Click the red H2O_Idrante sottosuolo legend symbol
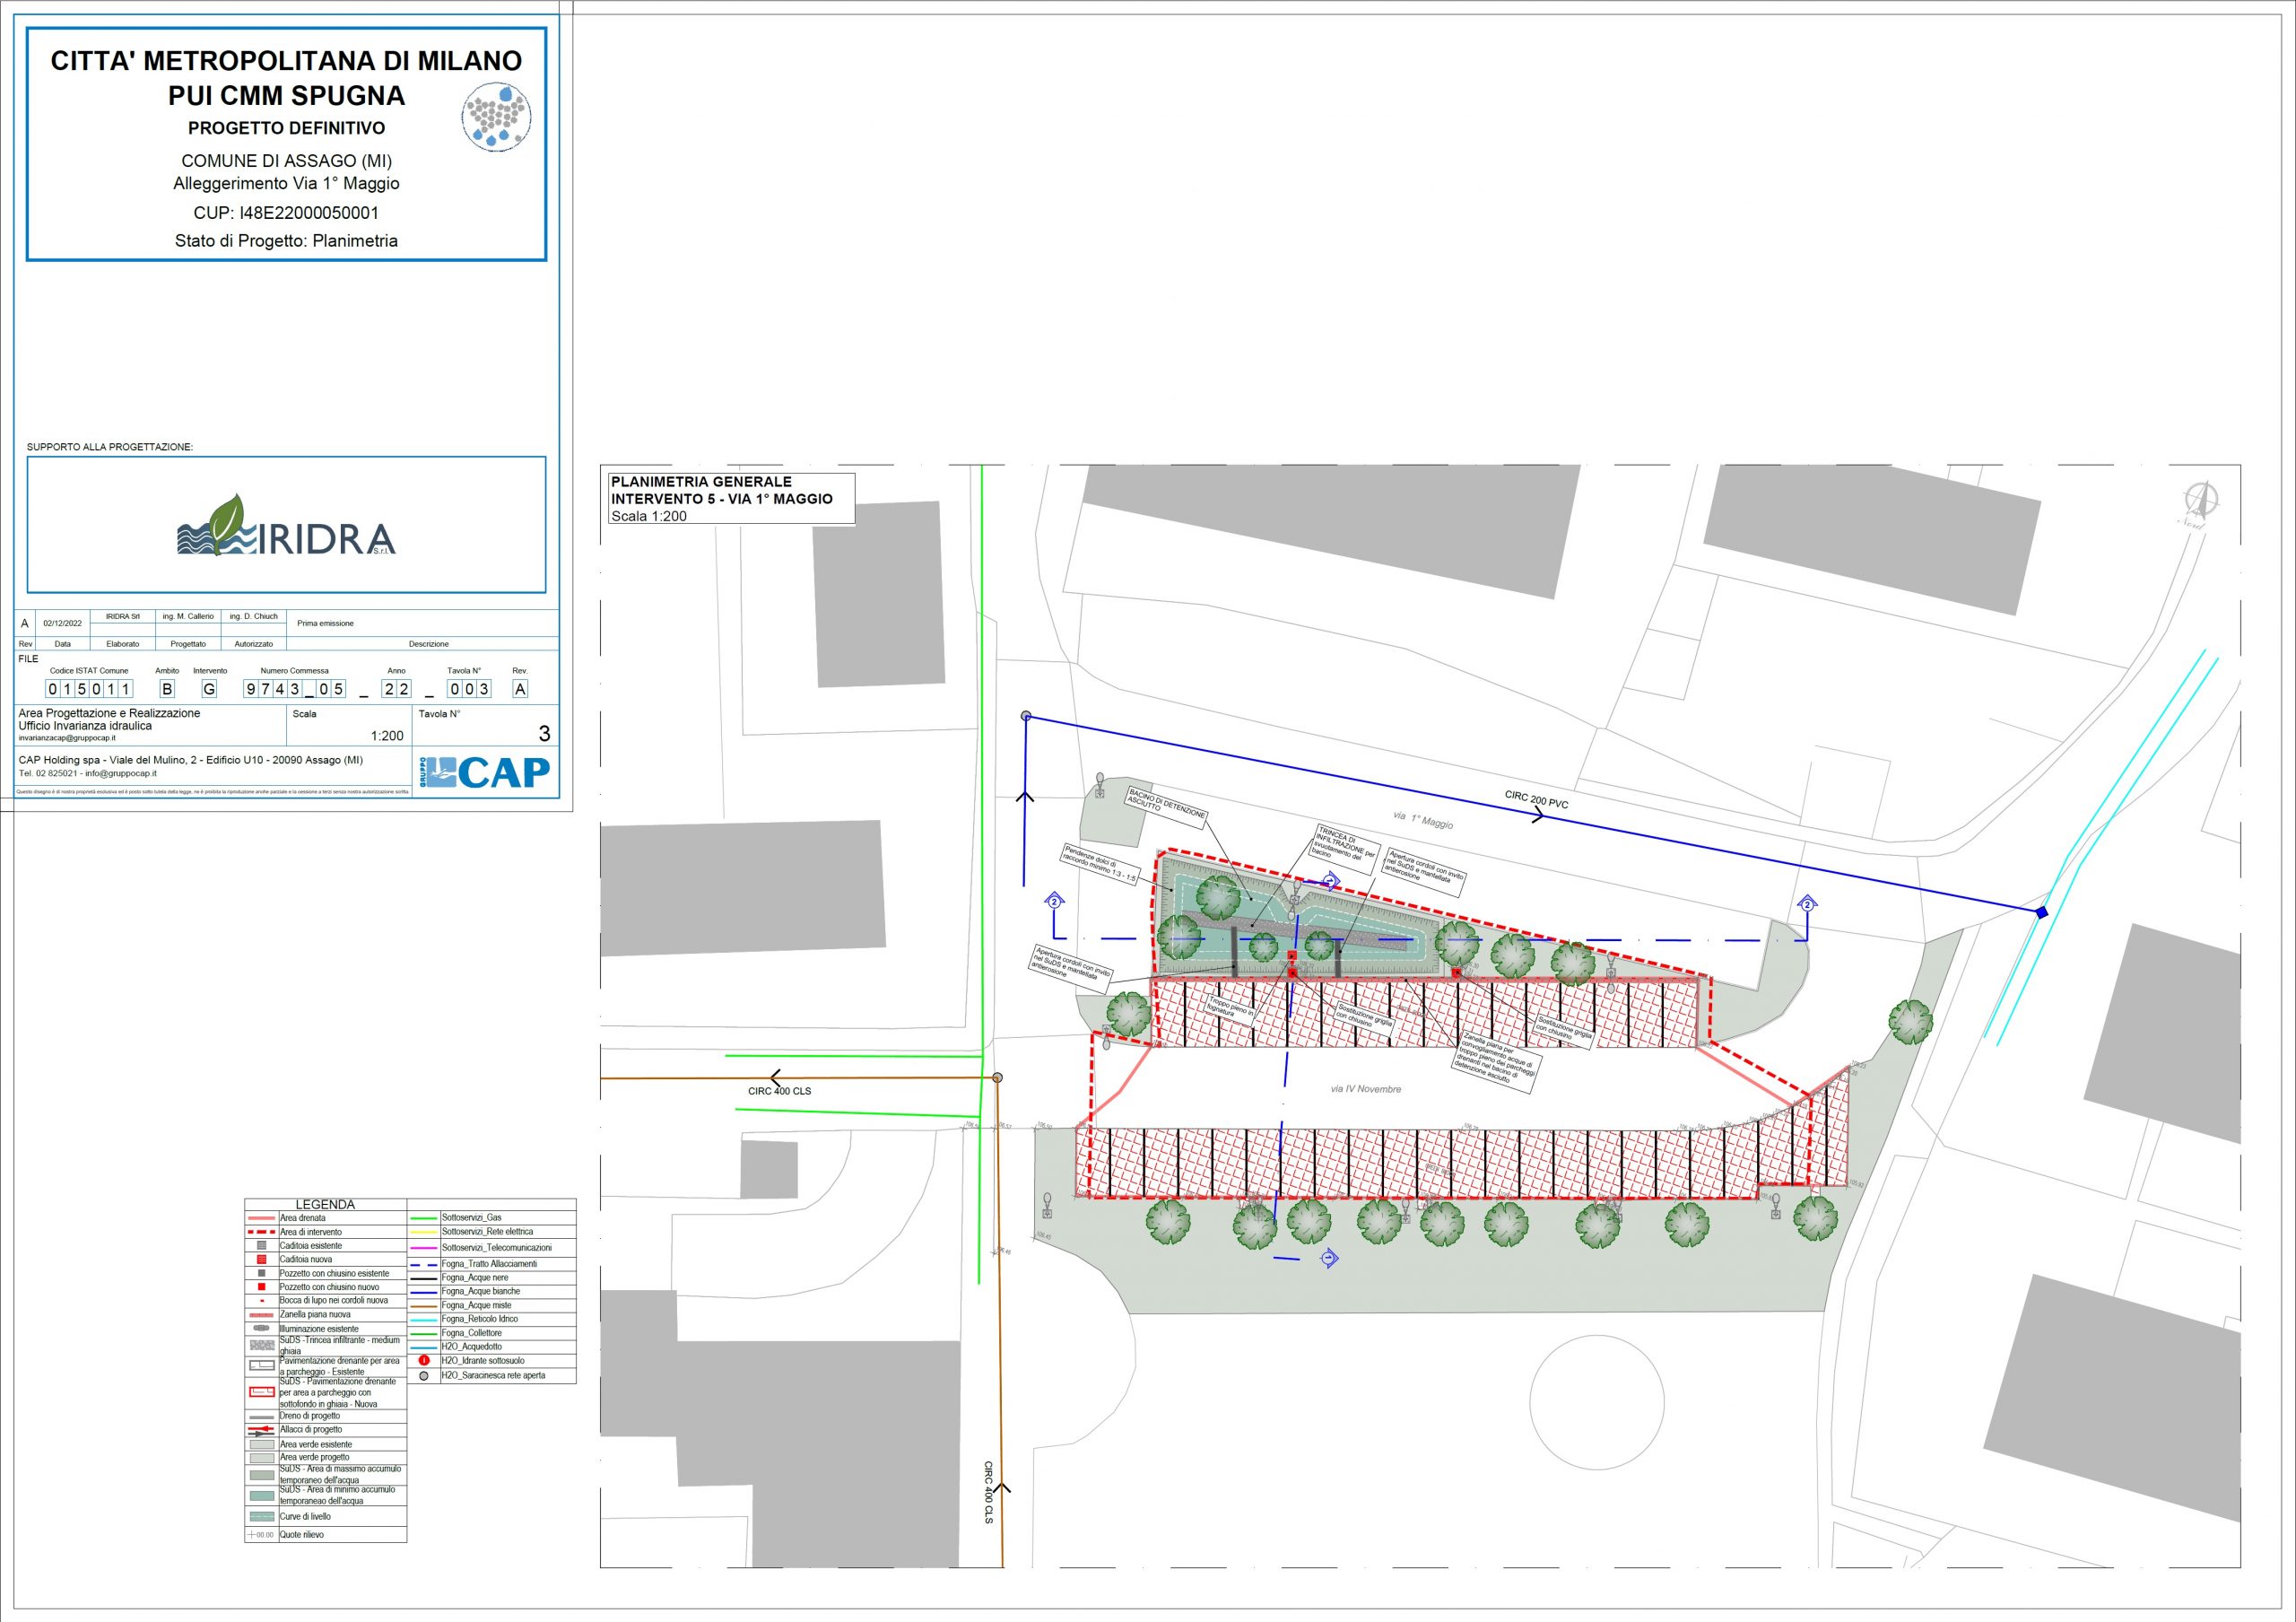 [x=424, y=1361]
